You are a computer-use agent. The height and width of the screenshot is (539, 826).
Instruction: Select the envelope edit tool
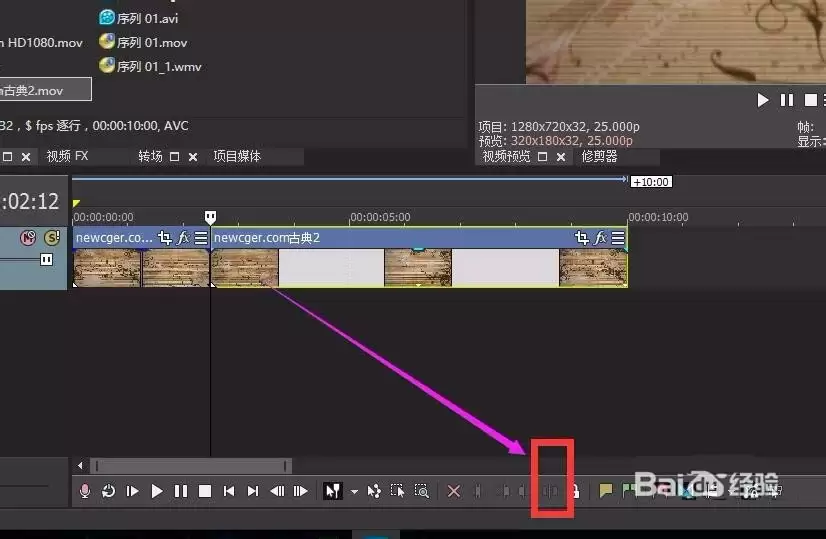click(x=374, y=491)
